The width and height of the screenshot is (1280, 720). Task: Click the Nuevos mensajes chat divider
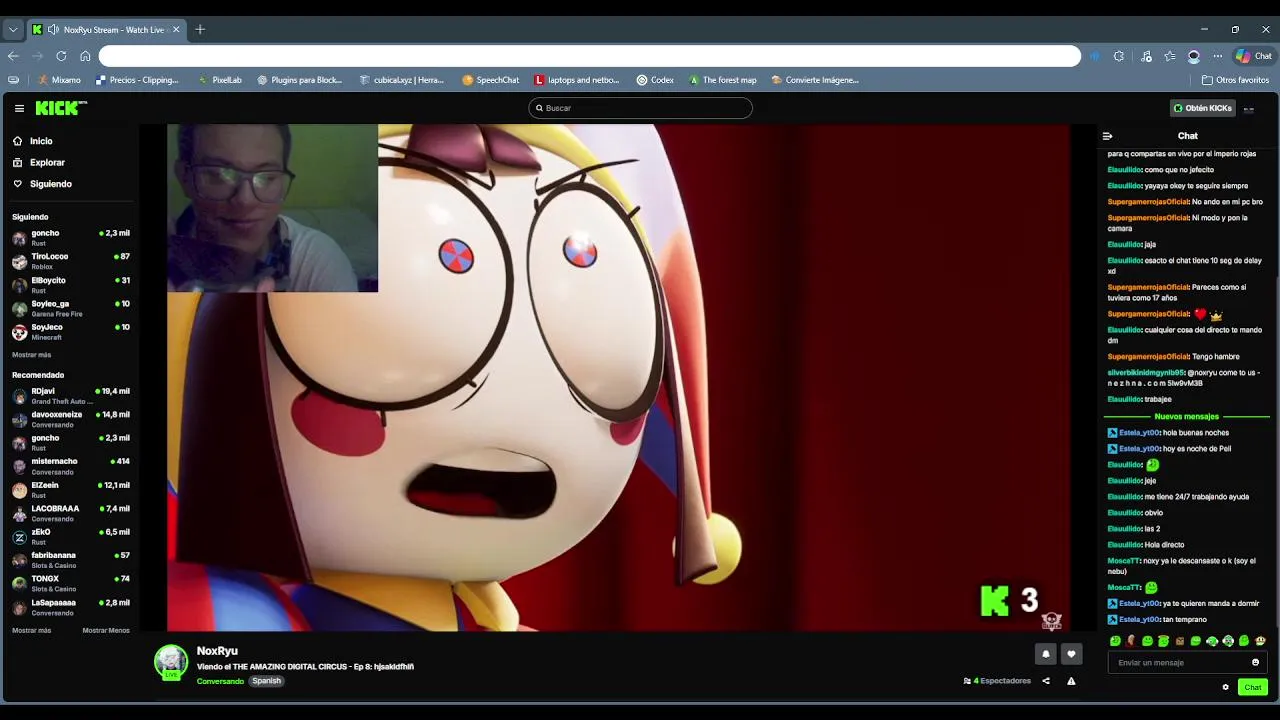point(1187,416)
